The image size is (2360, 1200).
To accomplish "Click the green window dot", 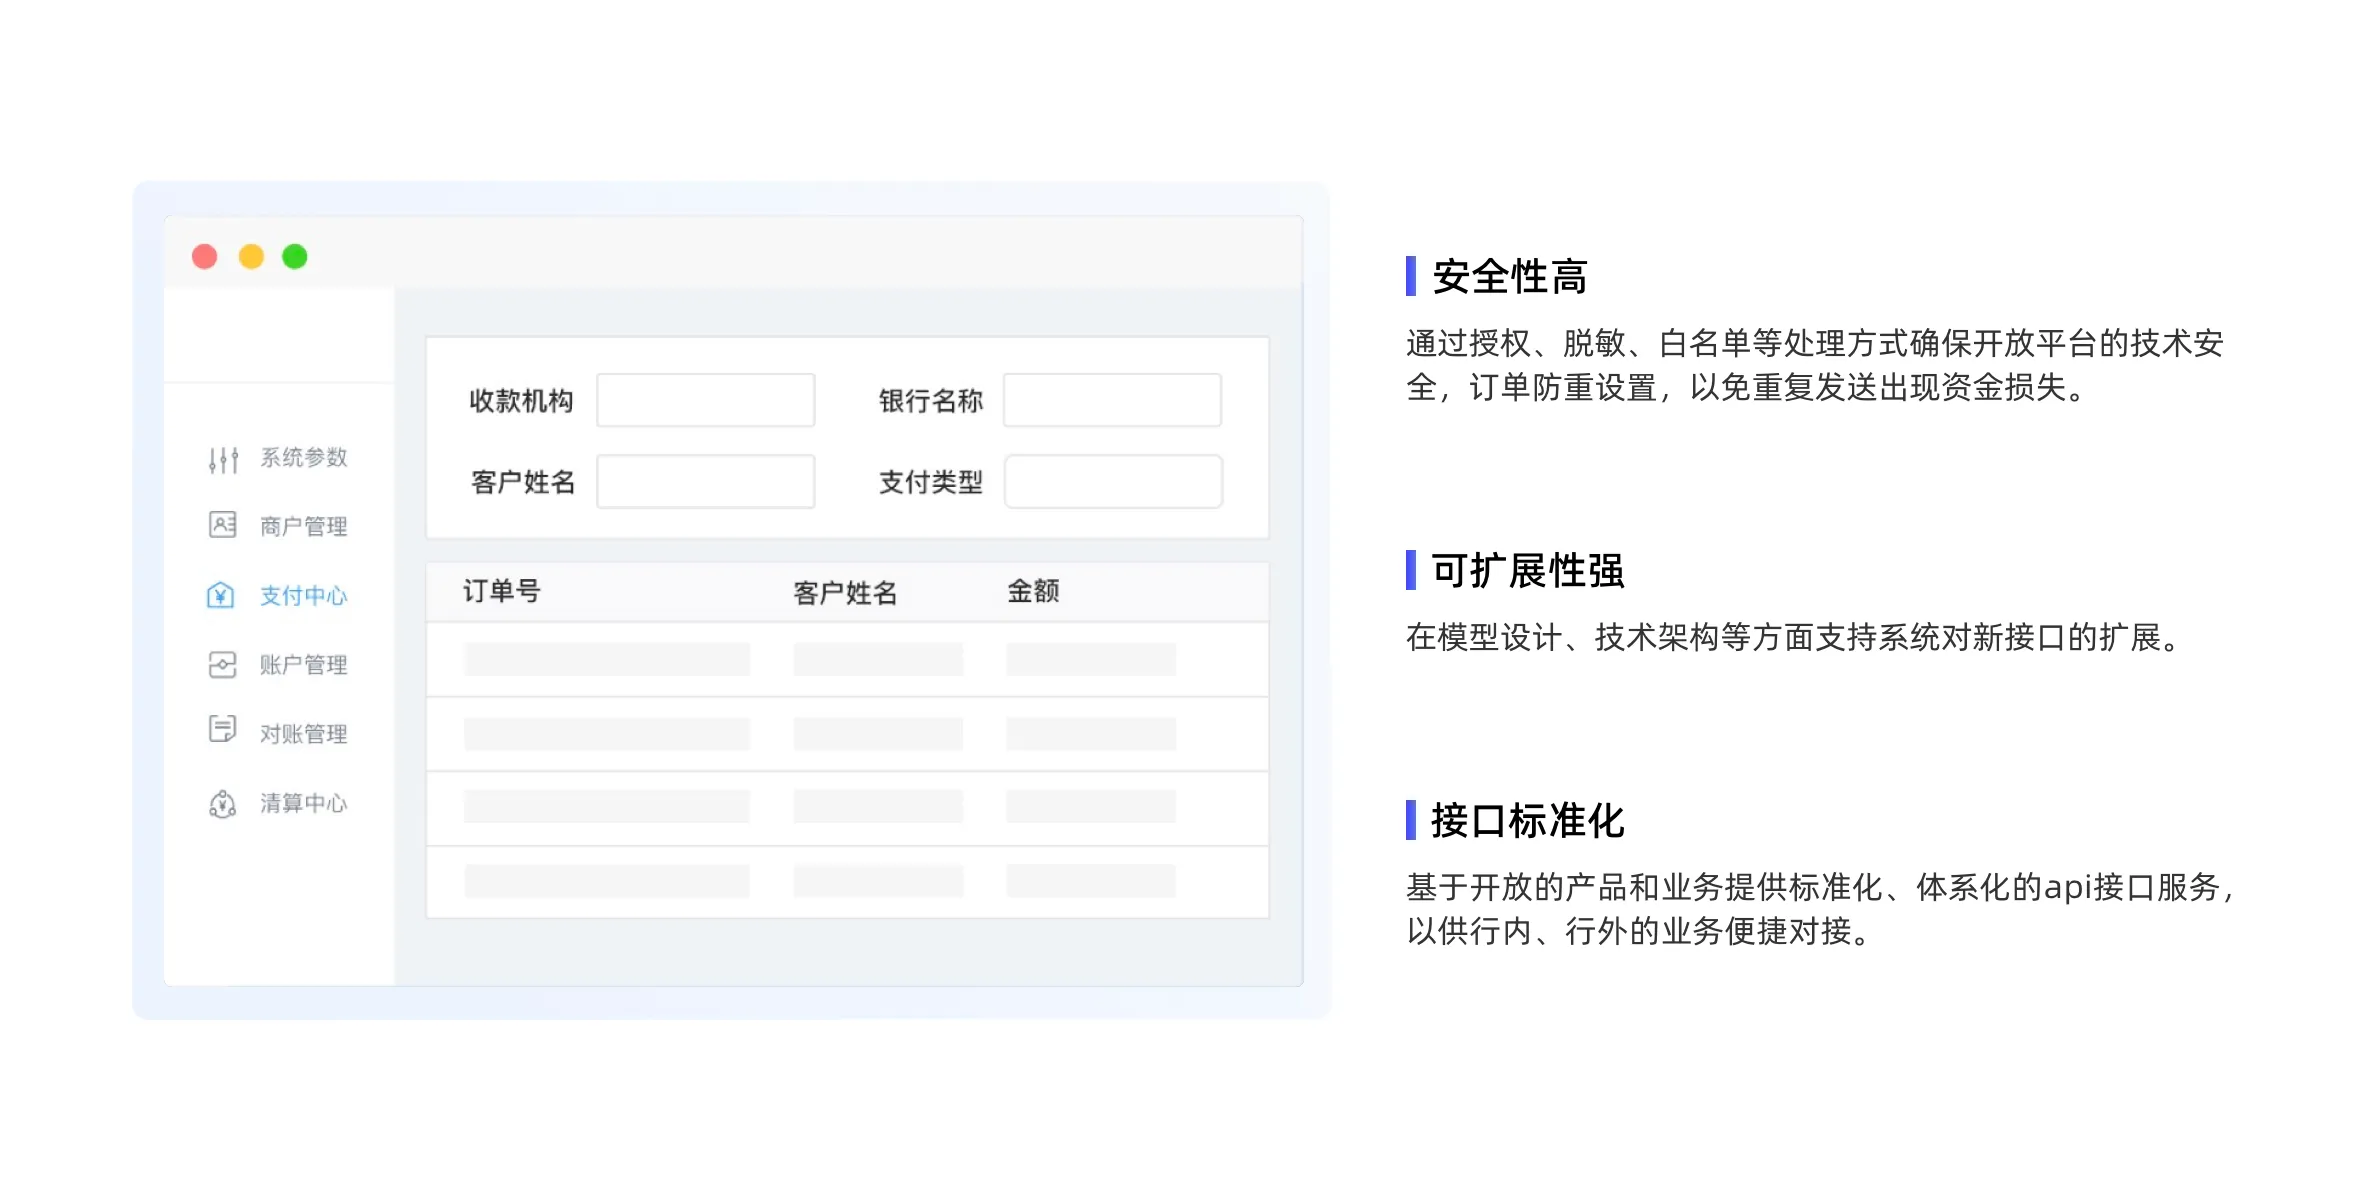I will click(295, 257).
